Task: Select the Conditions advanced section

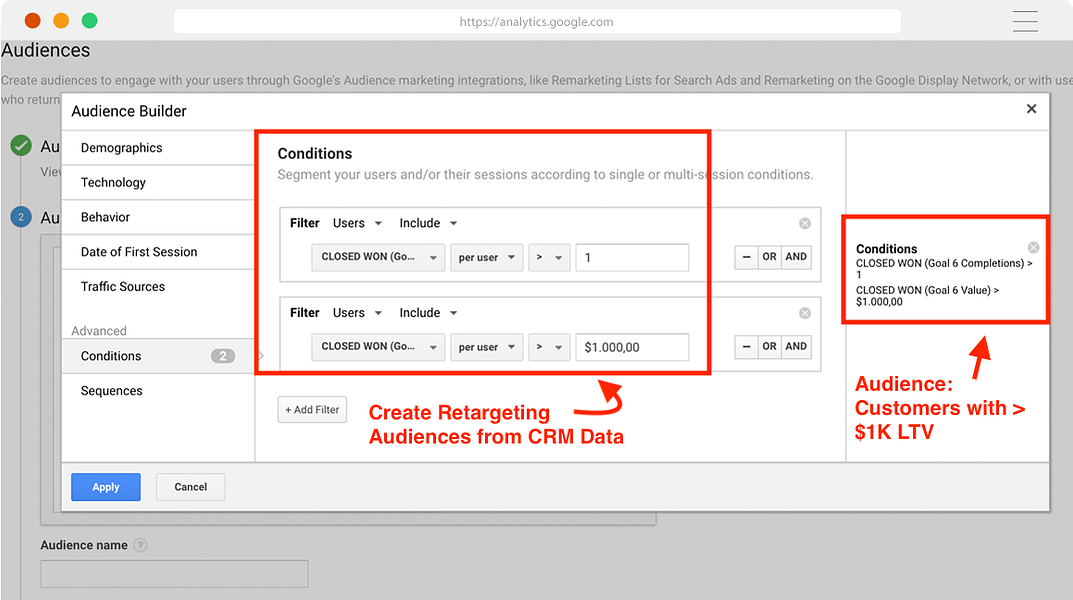Action: tap(158, 356)
